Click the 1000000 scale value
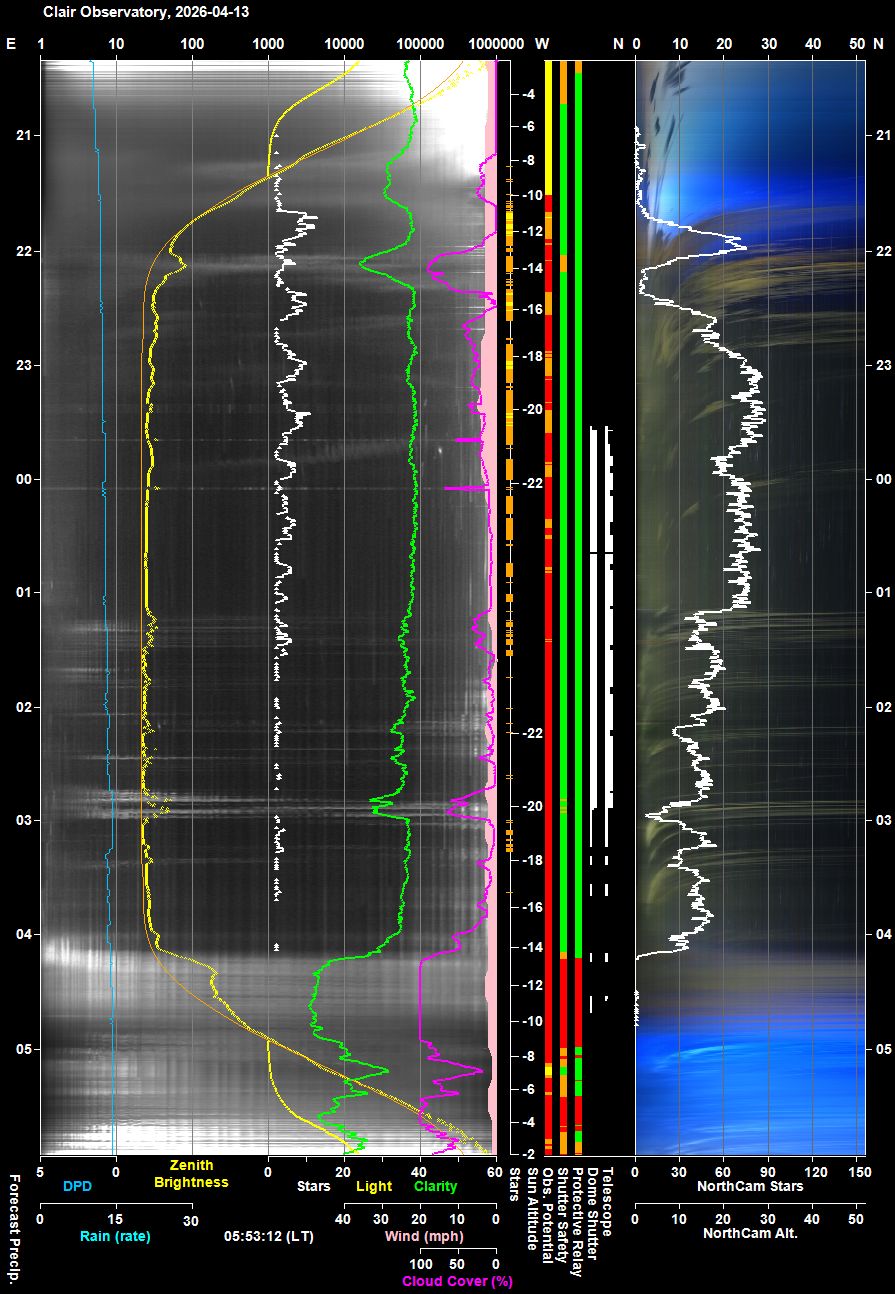This screenshot has height=1294, width=895. click(496, 44)
